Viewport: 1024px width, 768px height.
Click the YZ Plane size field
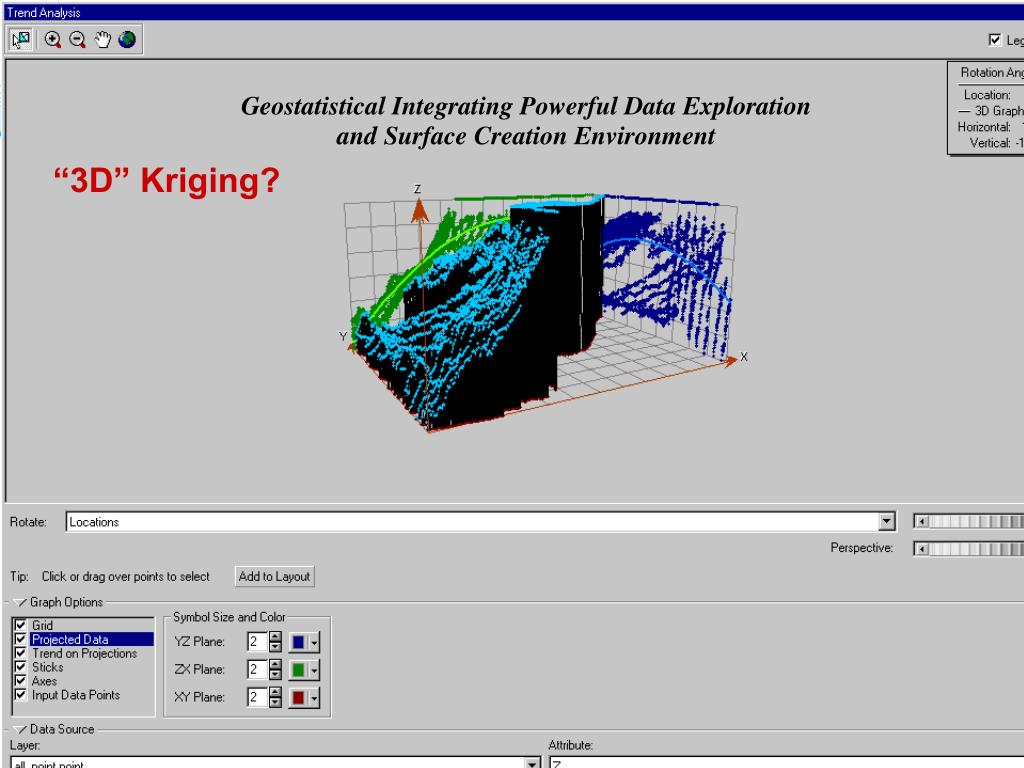[257, 642]
